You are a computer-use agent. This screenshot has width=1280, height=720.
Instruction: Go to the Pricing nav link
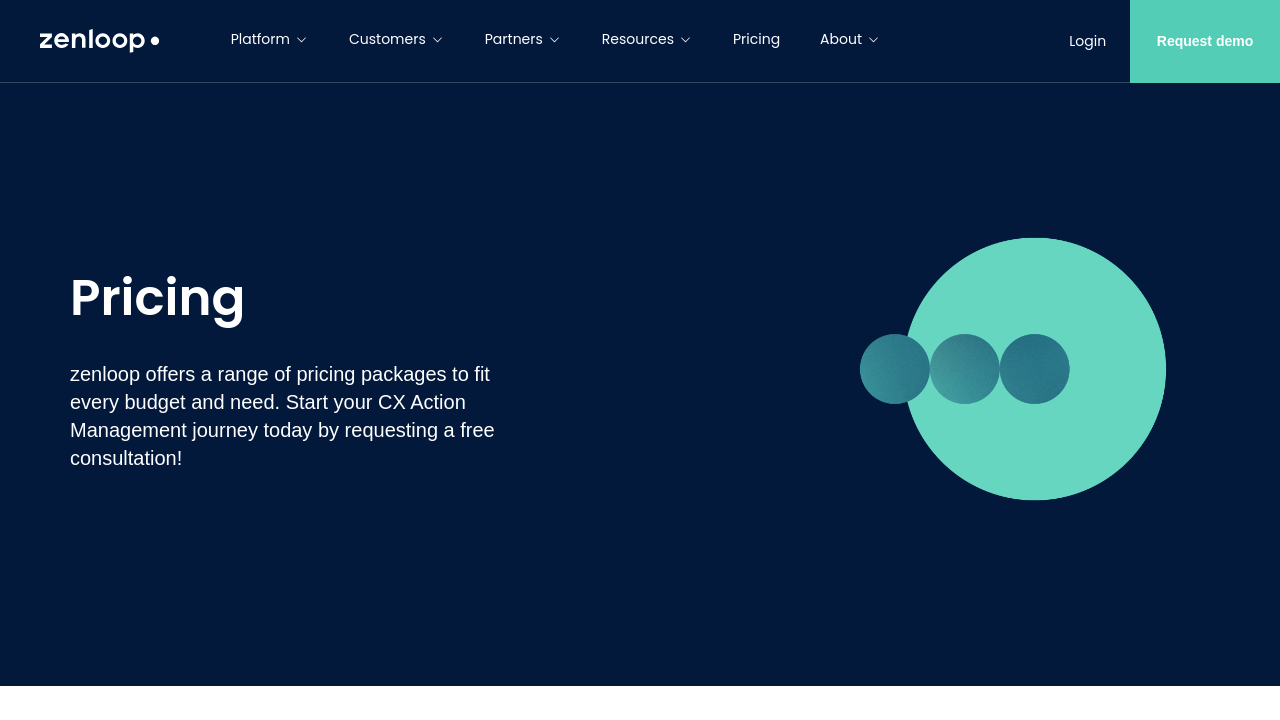[756, 39]
